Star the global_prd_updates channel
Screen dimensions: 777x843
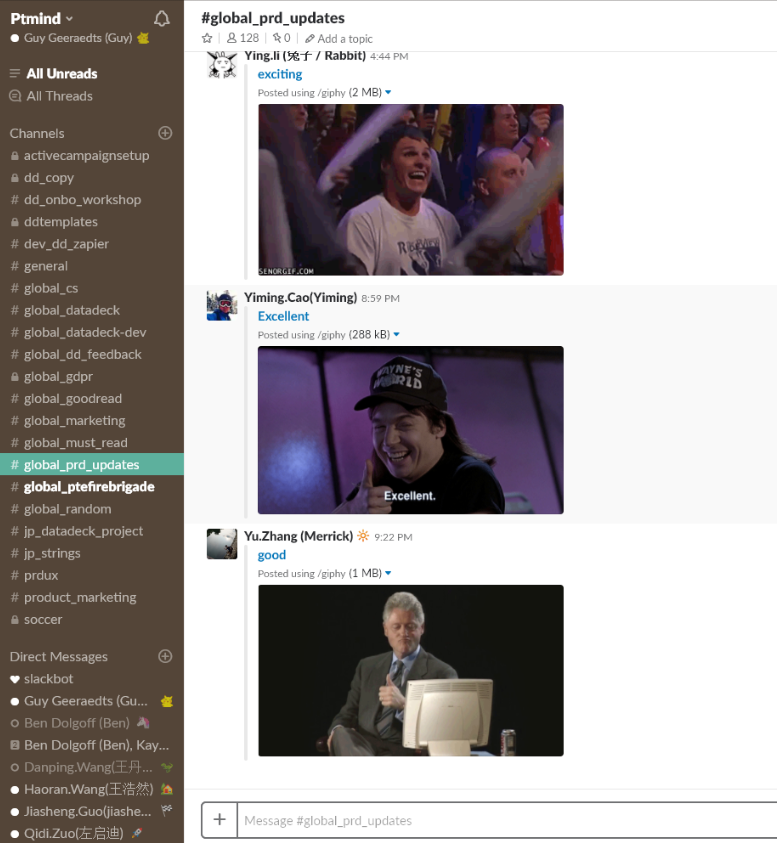(x=207, y=38)
